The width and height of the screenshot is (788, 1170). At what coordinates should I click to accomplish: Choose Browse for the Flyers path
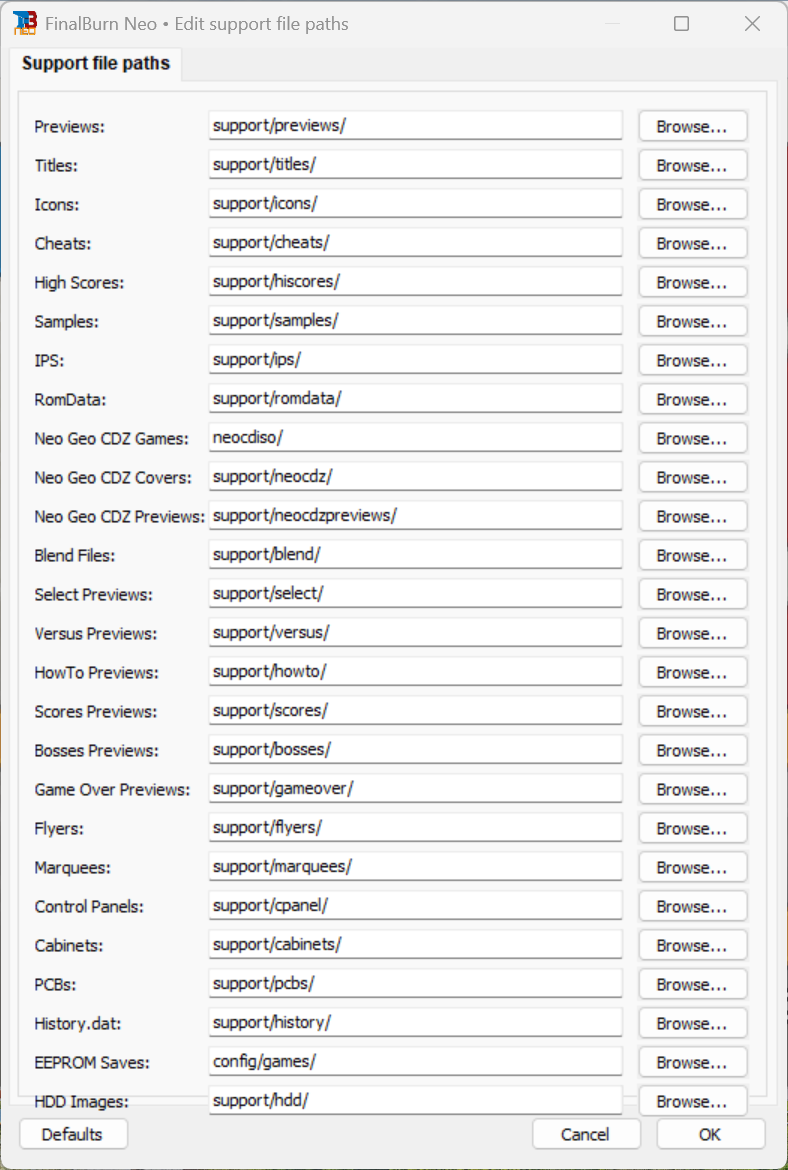(x=692, y=829)
